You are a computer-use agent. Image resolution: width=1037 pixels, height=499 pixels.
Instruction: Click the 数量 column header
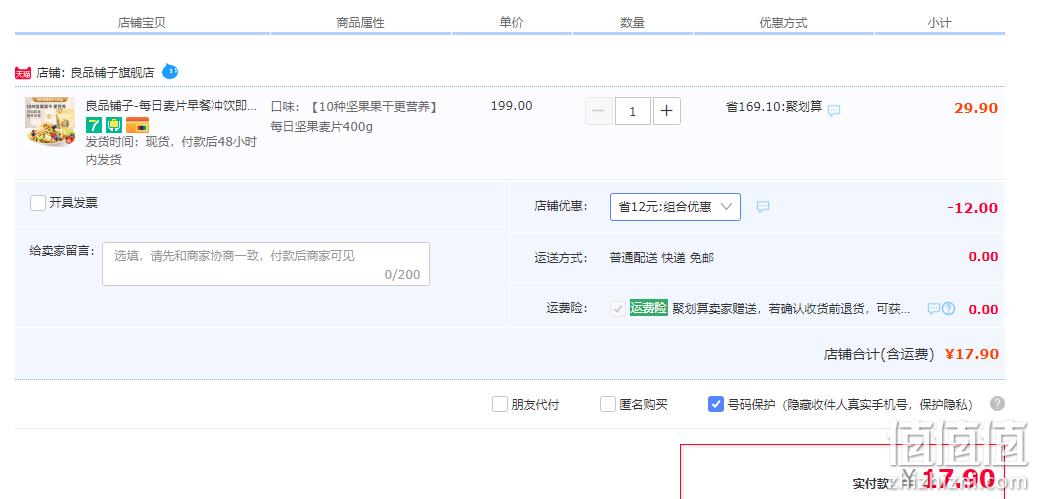point(632,22)
